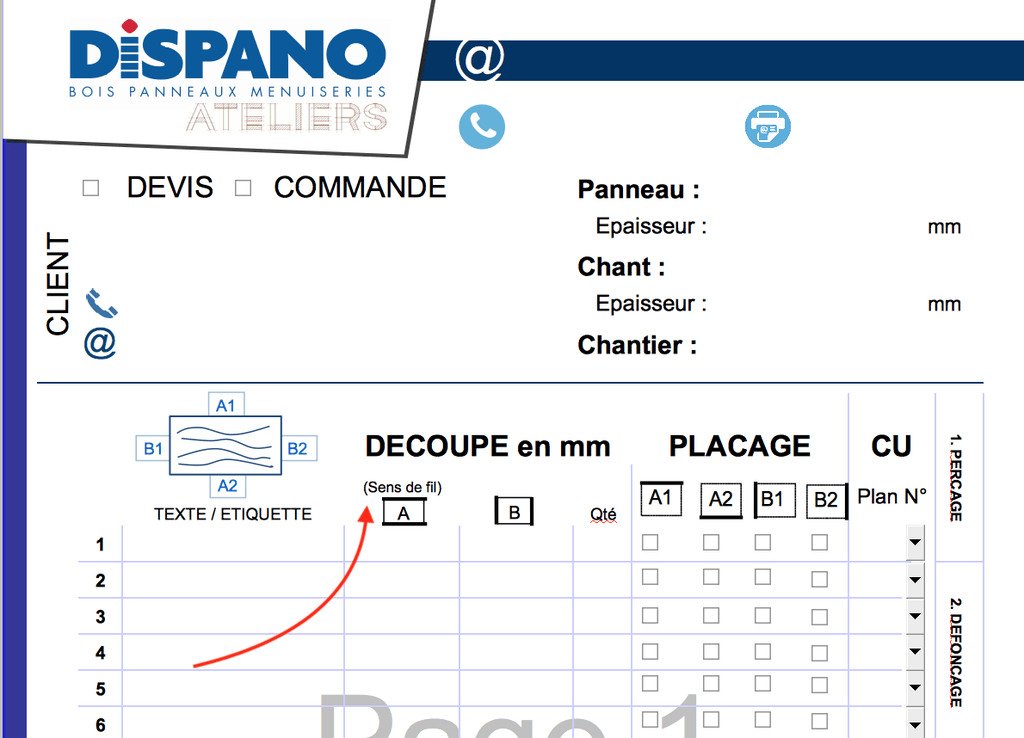Open row 4 Plan N° dropdown
The image size is (1024, 738).
[x=915, y=651]
